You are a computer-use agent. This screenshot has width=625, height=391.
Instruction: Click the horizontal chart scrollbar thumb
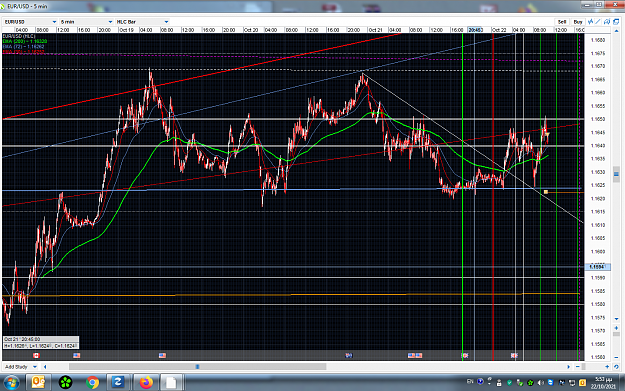[x=197, y=367]
